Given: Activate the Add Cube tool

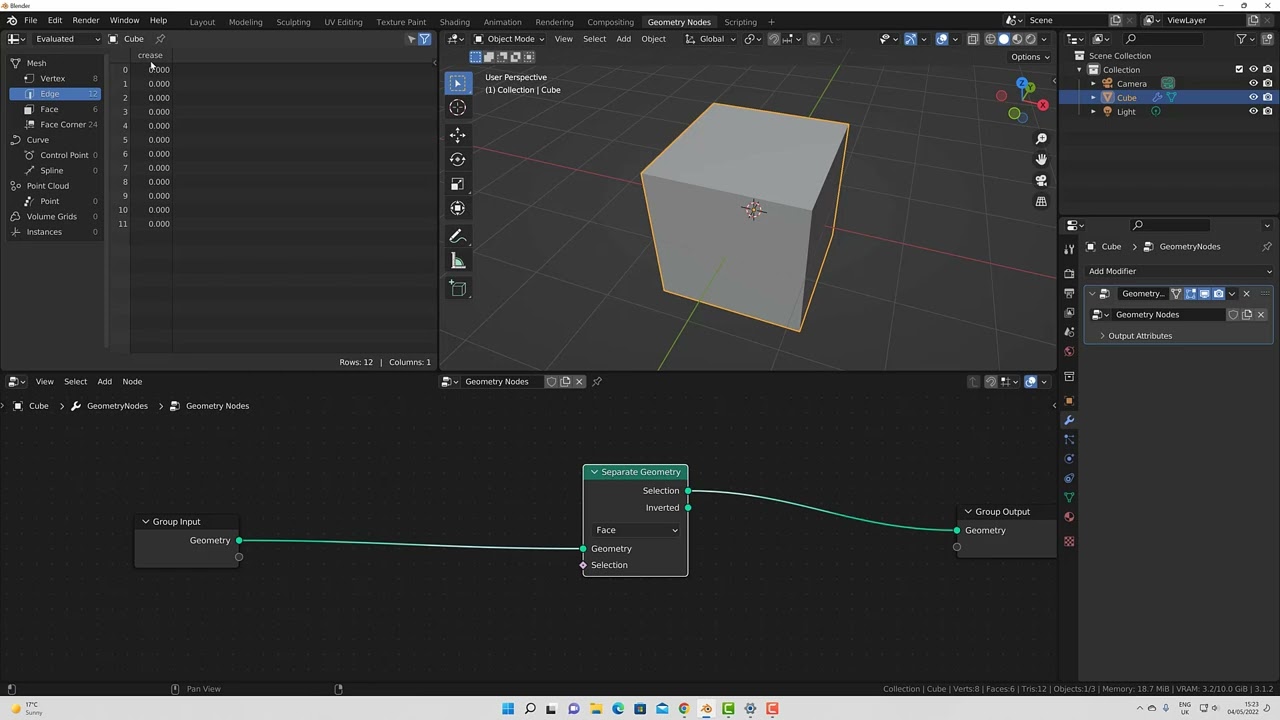Looking at the screenshot, I should (457, 288).
